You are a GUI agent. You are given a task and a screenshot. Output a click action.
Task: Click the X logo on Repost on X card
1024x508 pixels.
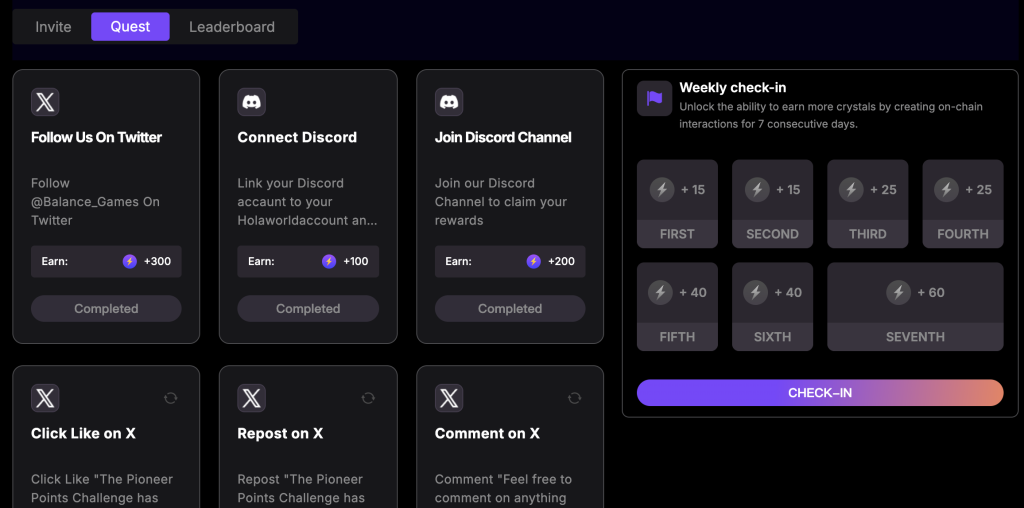[x=251, y=398]
